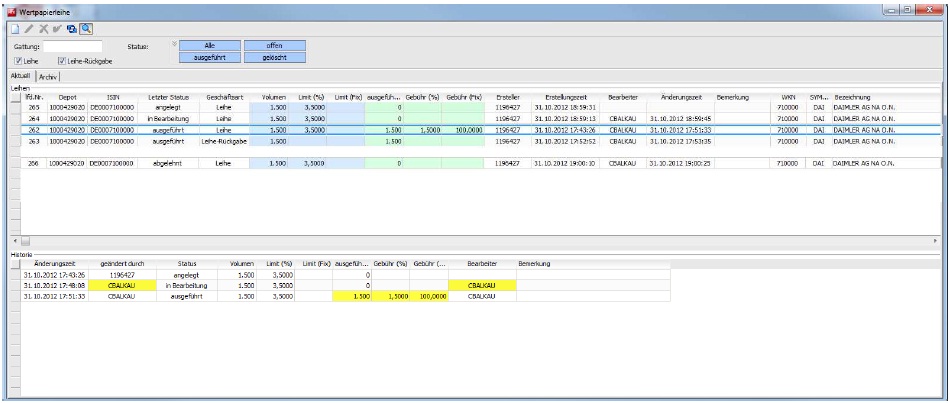Click right arrow of Leihen horizontal scrollbar
Image resolution: width=950 pixels, height=403 pixels.
pyautogui.click(x=935, y=241)
